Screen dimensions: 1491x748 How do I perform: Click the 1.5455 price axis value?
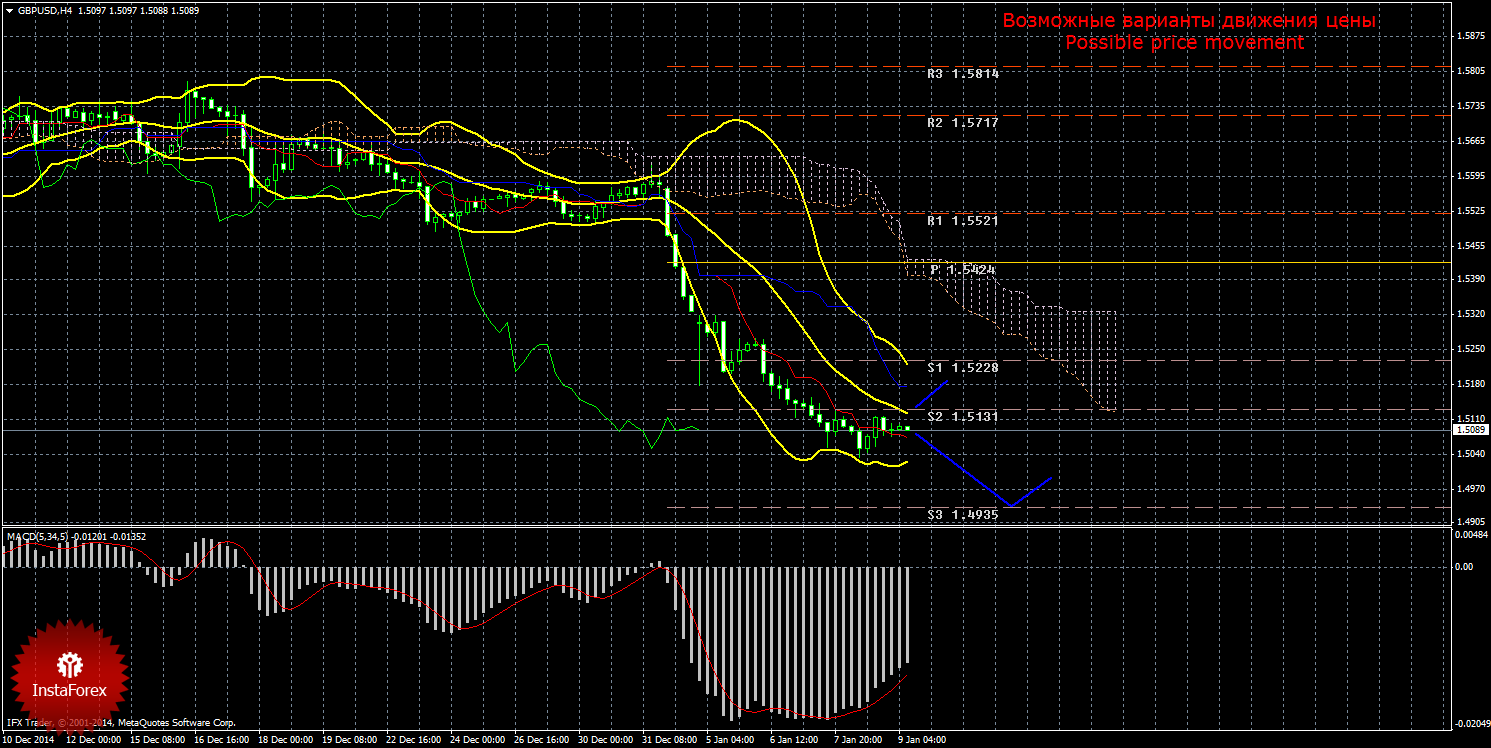point(1470,245)
